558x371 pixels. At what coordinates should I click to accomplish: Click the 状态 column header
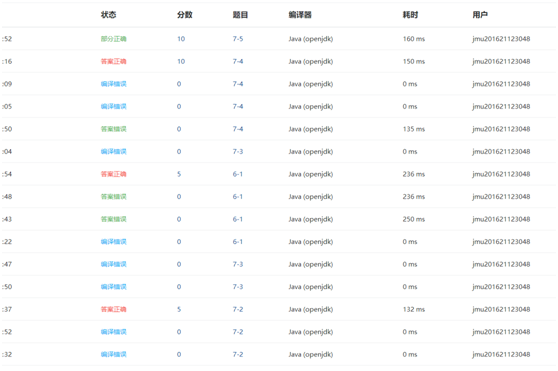(109, 15)
